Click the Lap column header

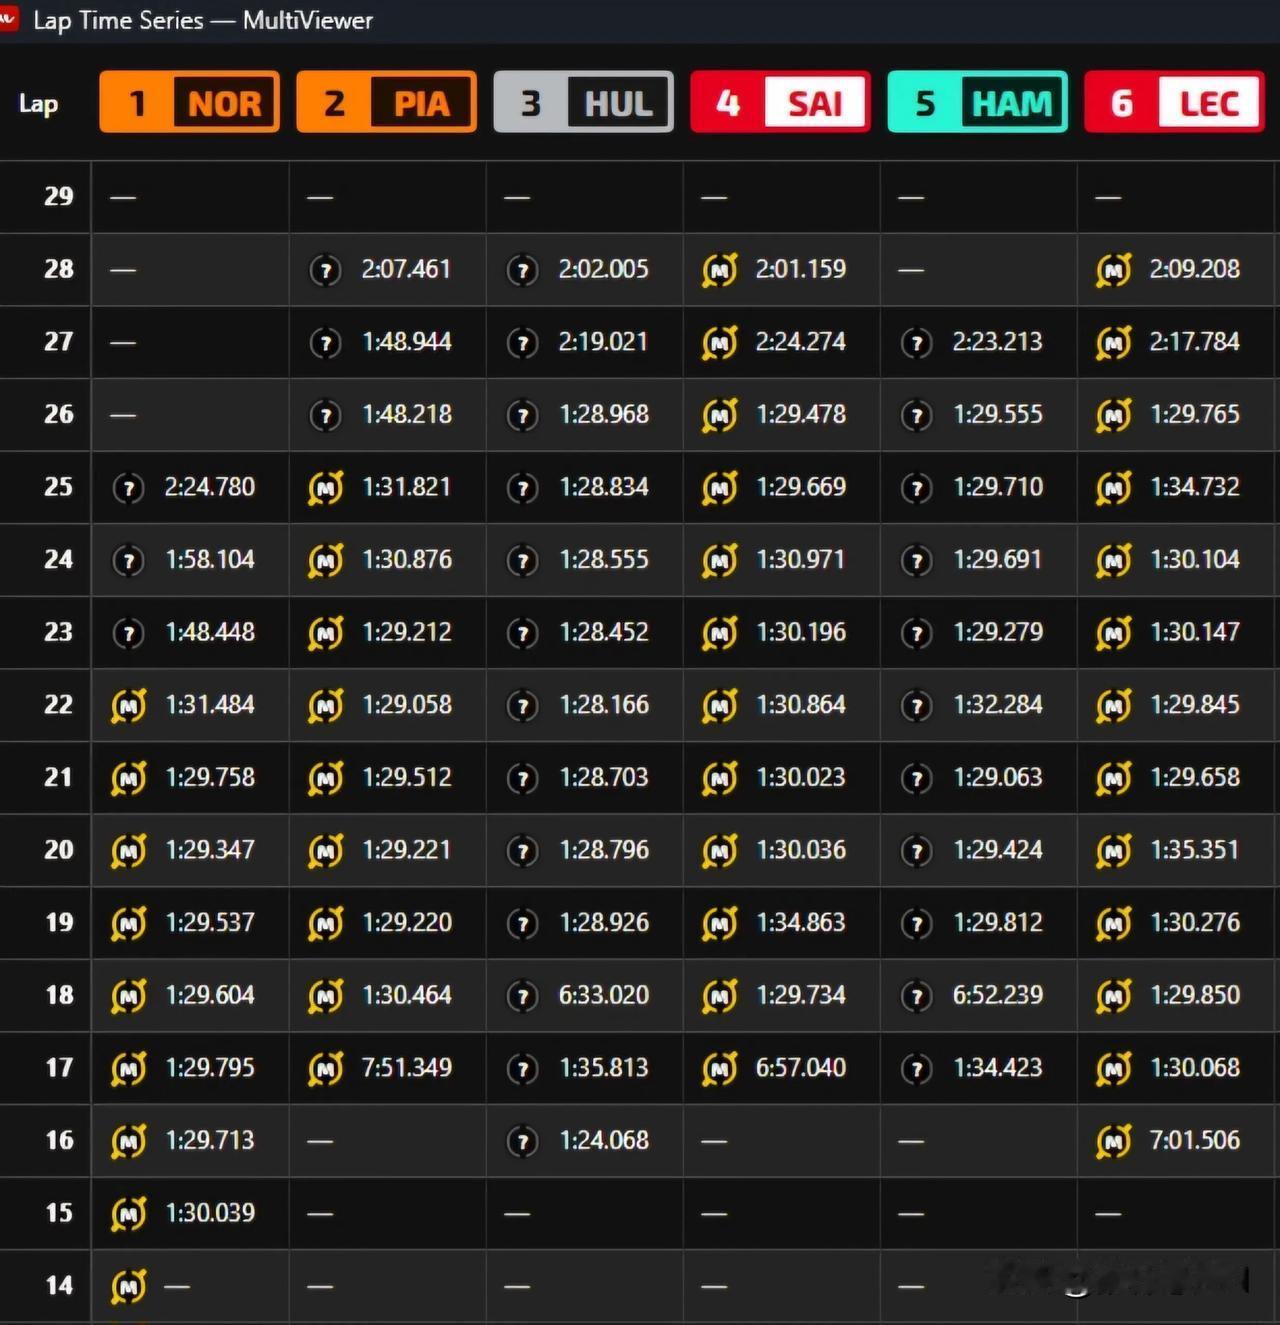[x=38, y=104]
